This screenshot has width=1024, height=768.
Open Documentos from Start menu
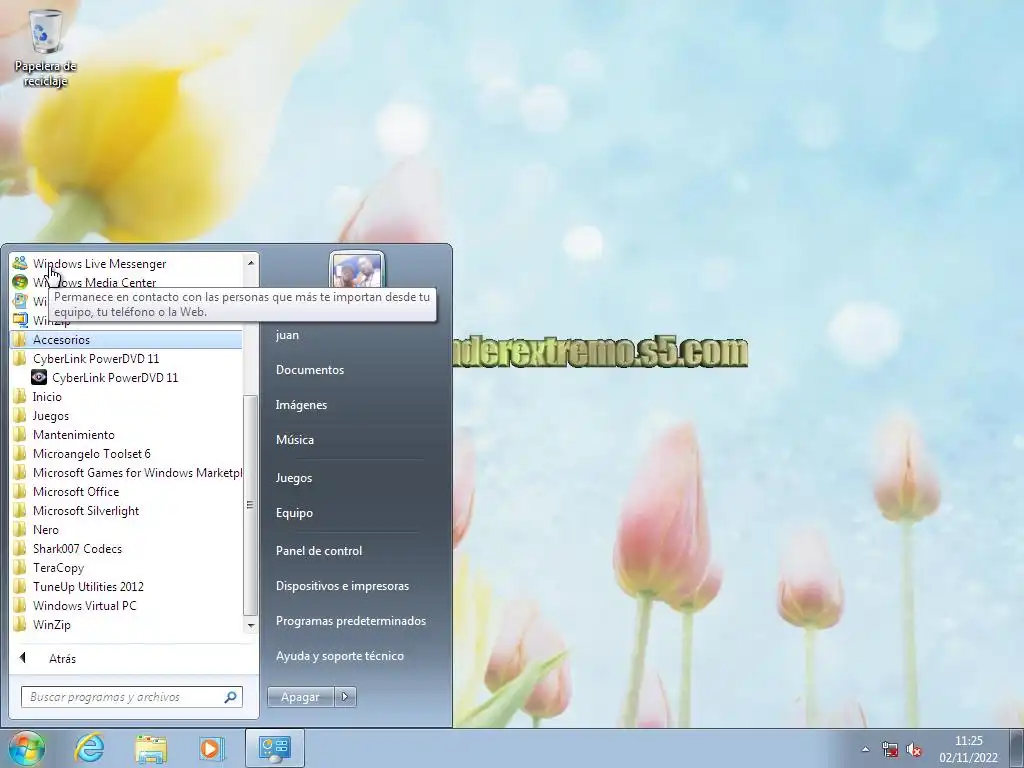coord(310,370)
